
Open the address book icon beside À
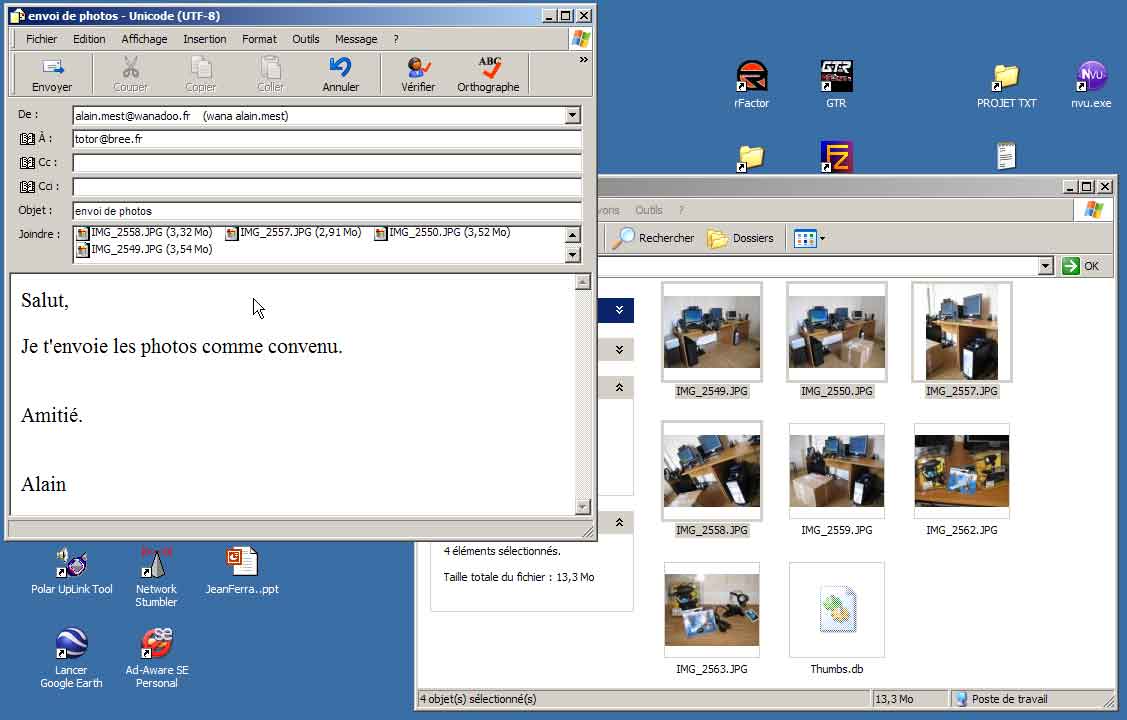pos(27,139)
